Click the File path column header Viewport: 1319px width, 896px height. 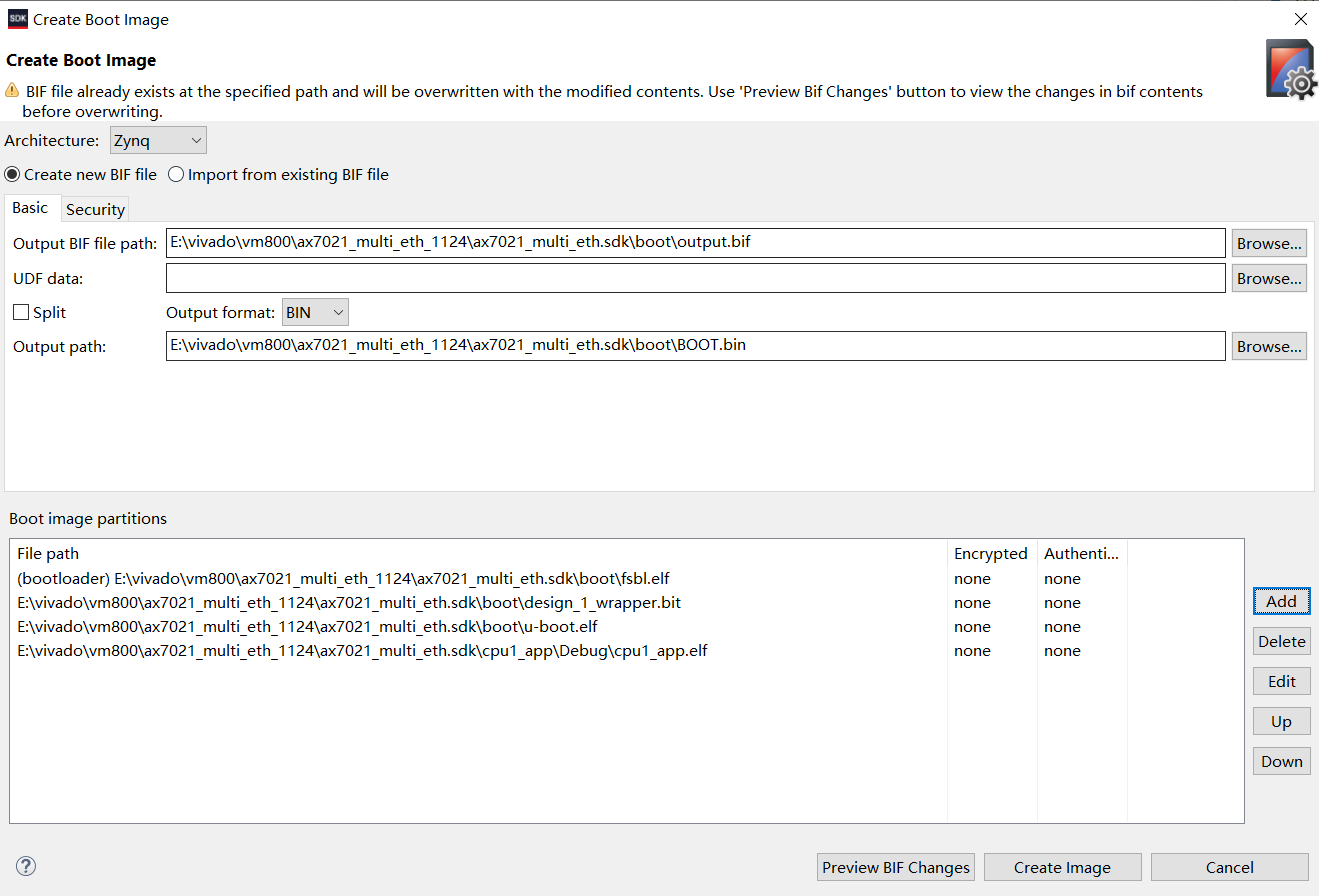coord(478,553)
